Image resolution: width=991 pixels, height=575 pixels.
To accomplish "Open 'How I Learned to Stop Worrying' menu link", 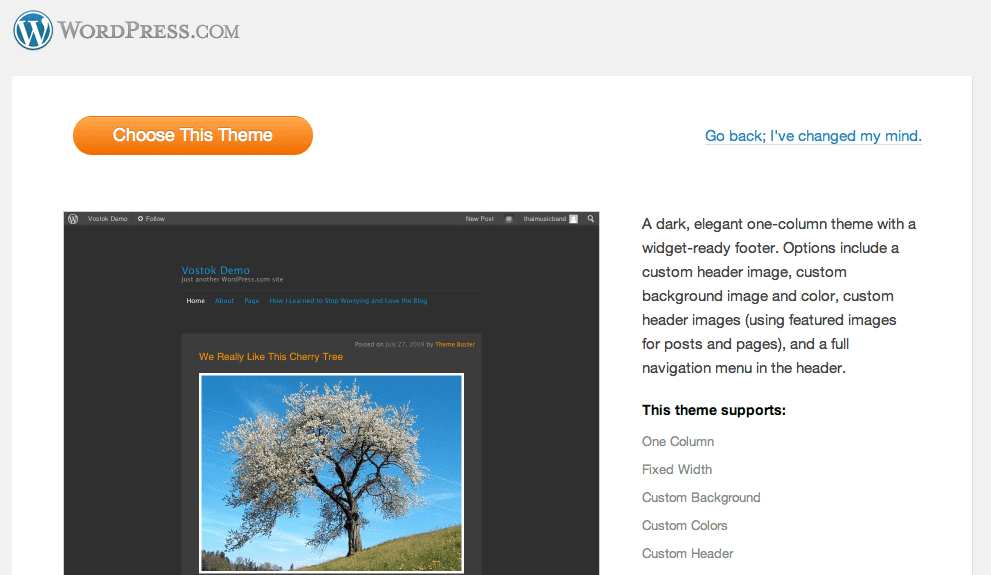I will (x=348, y=301).
